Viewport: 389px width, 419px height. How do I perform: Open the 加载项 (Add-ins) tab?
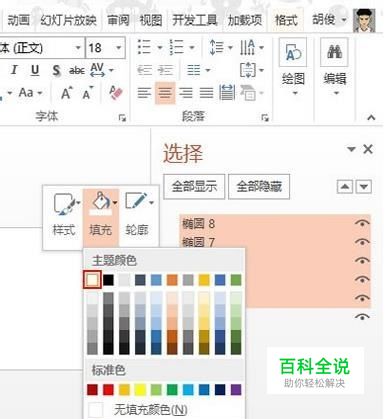[x=245, y=20]
